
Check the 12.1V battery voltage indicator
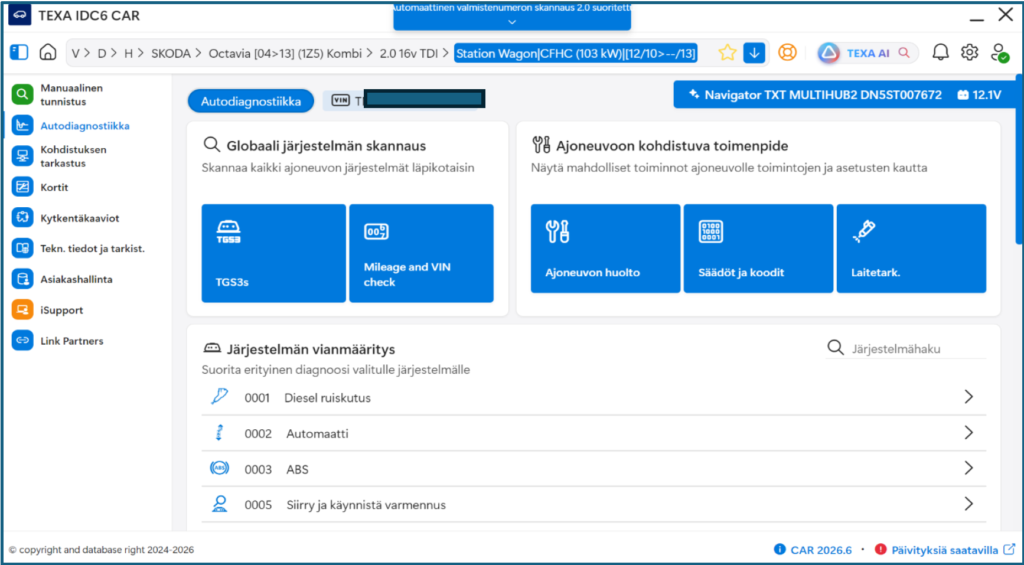[979, 95]
